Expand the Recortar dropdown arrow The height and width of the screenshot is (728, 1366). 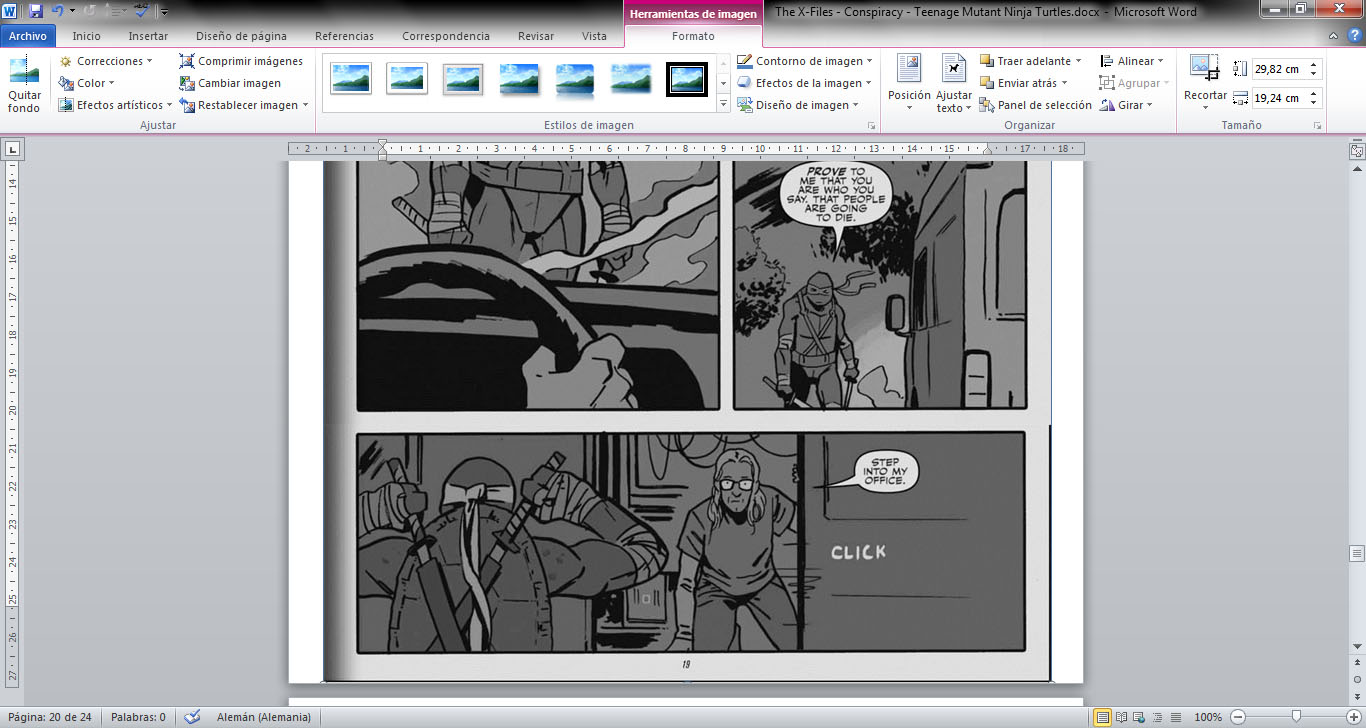[1205, 107]
